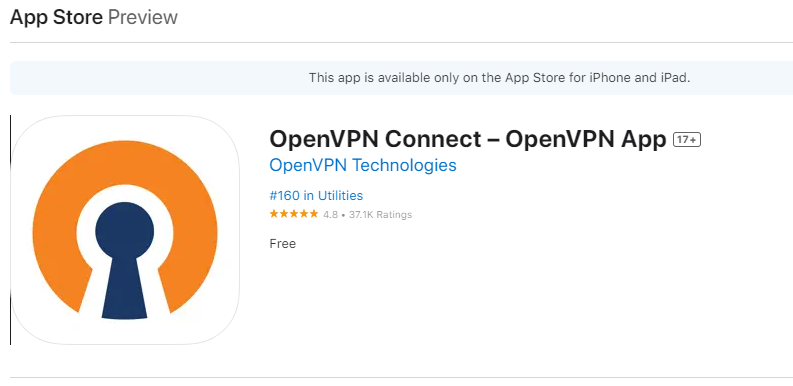
Task: Click the OpenVPN Connect app icon
Action: click(125, 230)
